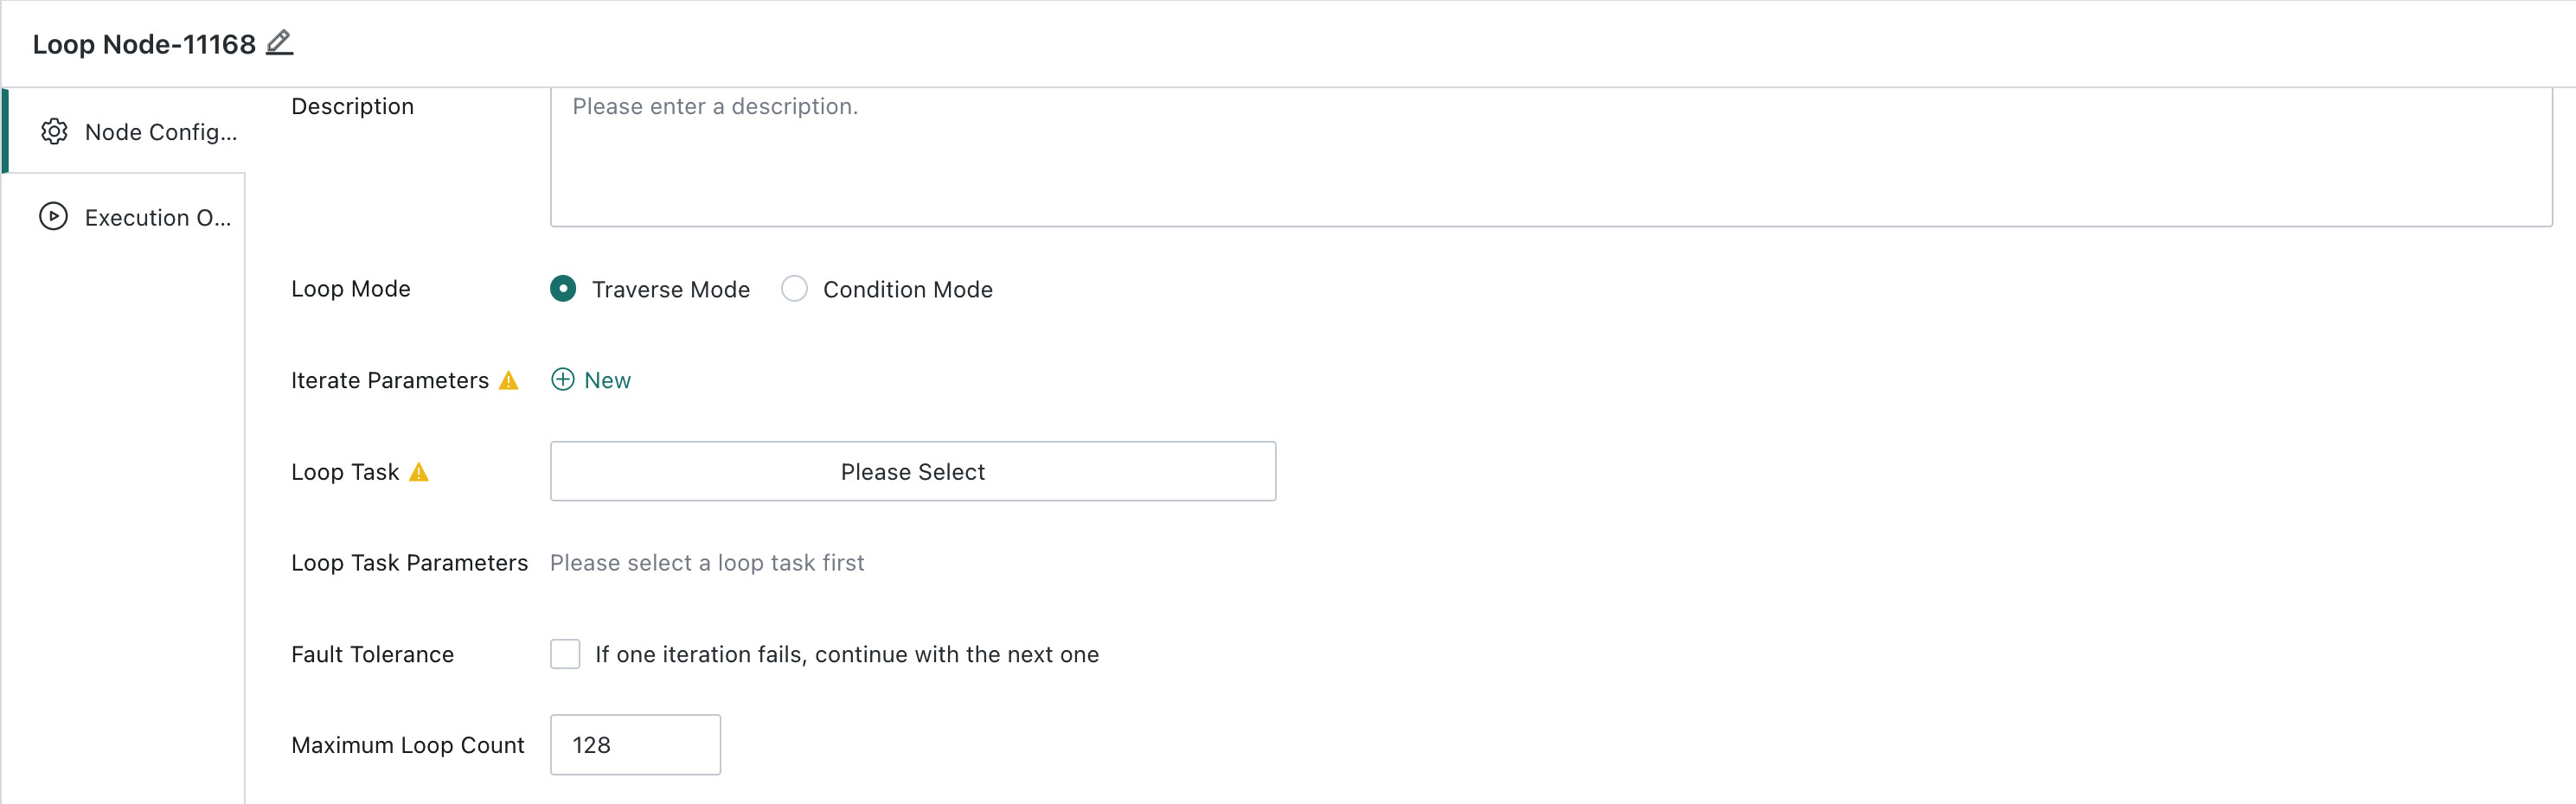This screenshot has height=804, width=2576.
Task: Click warning triangle beside Iterate Parameters
Action: click(509, 381)
